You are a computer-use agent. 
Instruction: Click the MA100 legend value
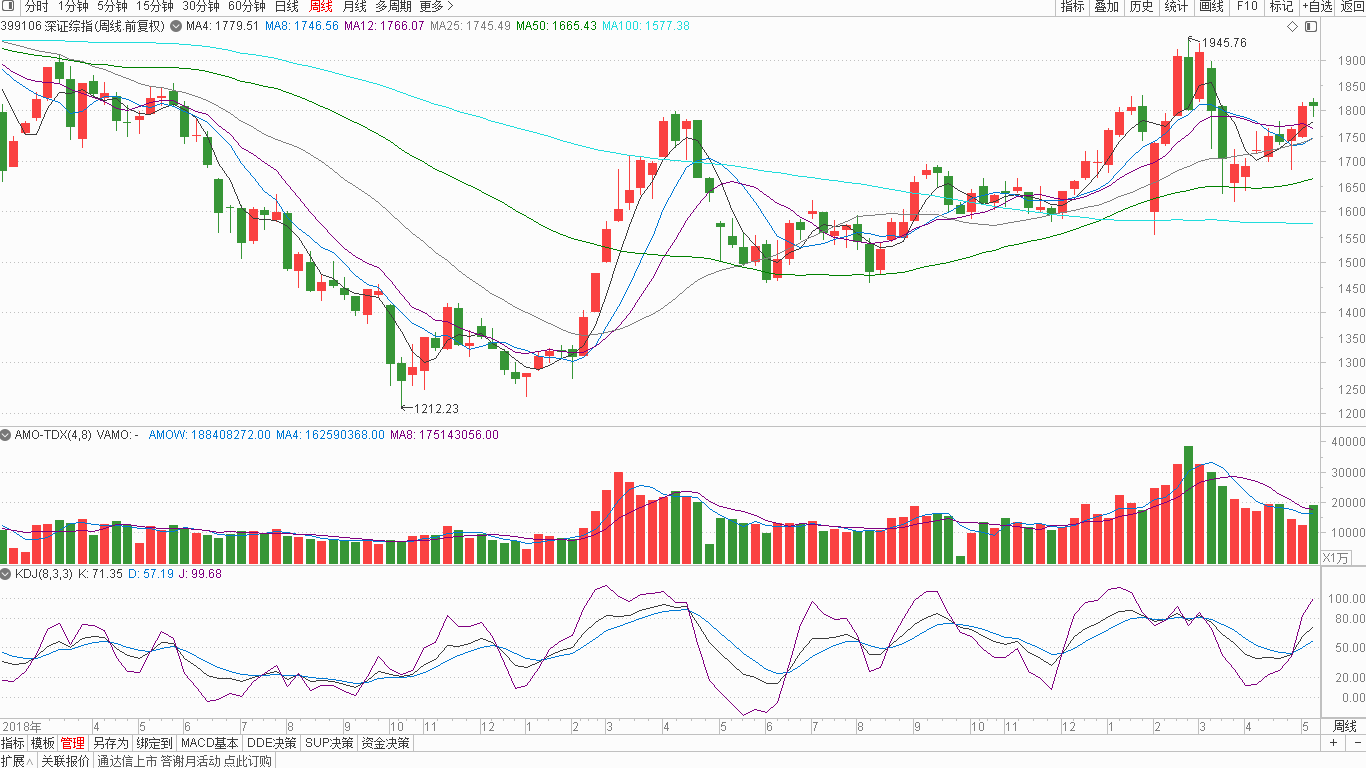tap(646, 26)
